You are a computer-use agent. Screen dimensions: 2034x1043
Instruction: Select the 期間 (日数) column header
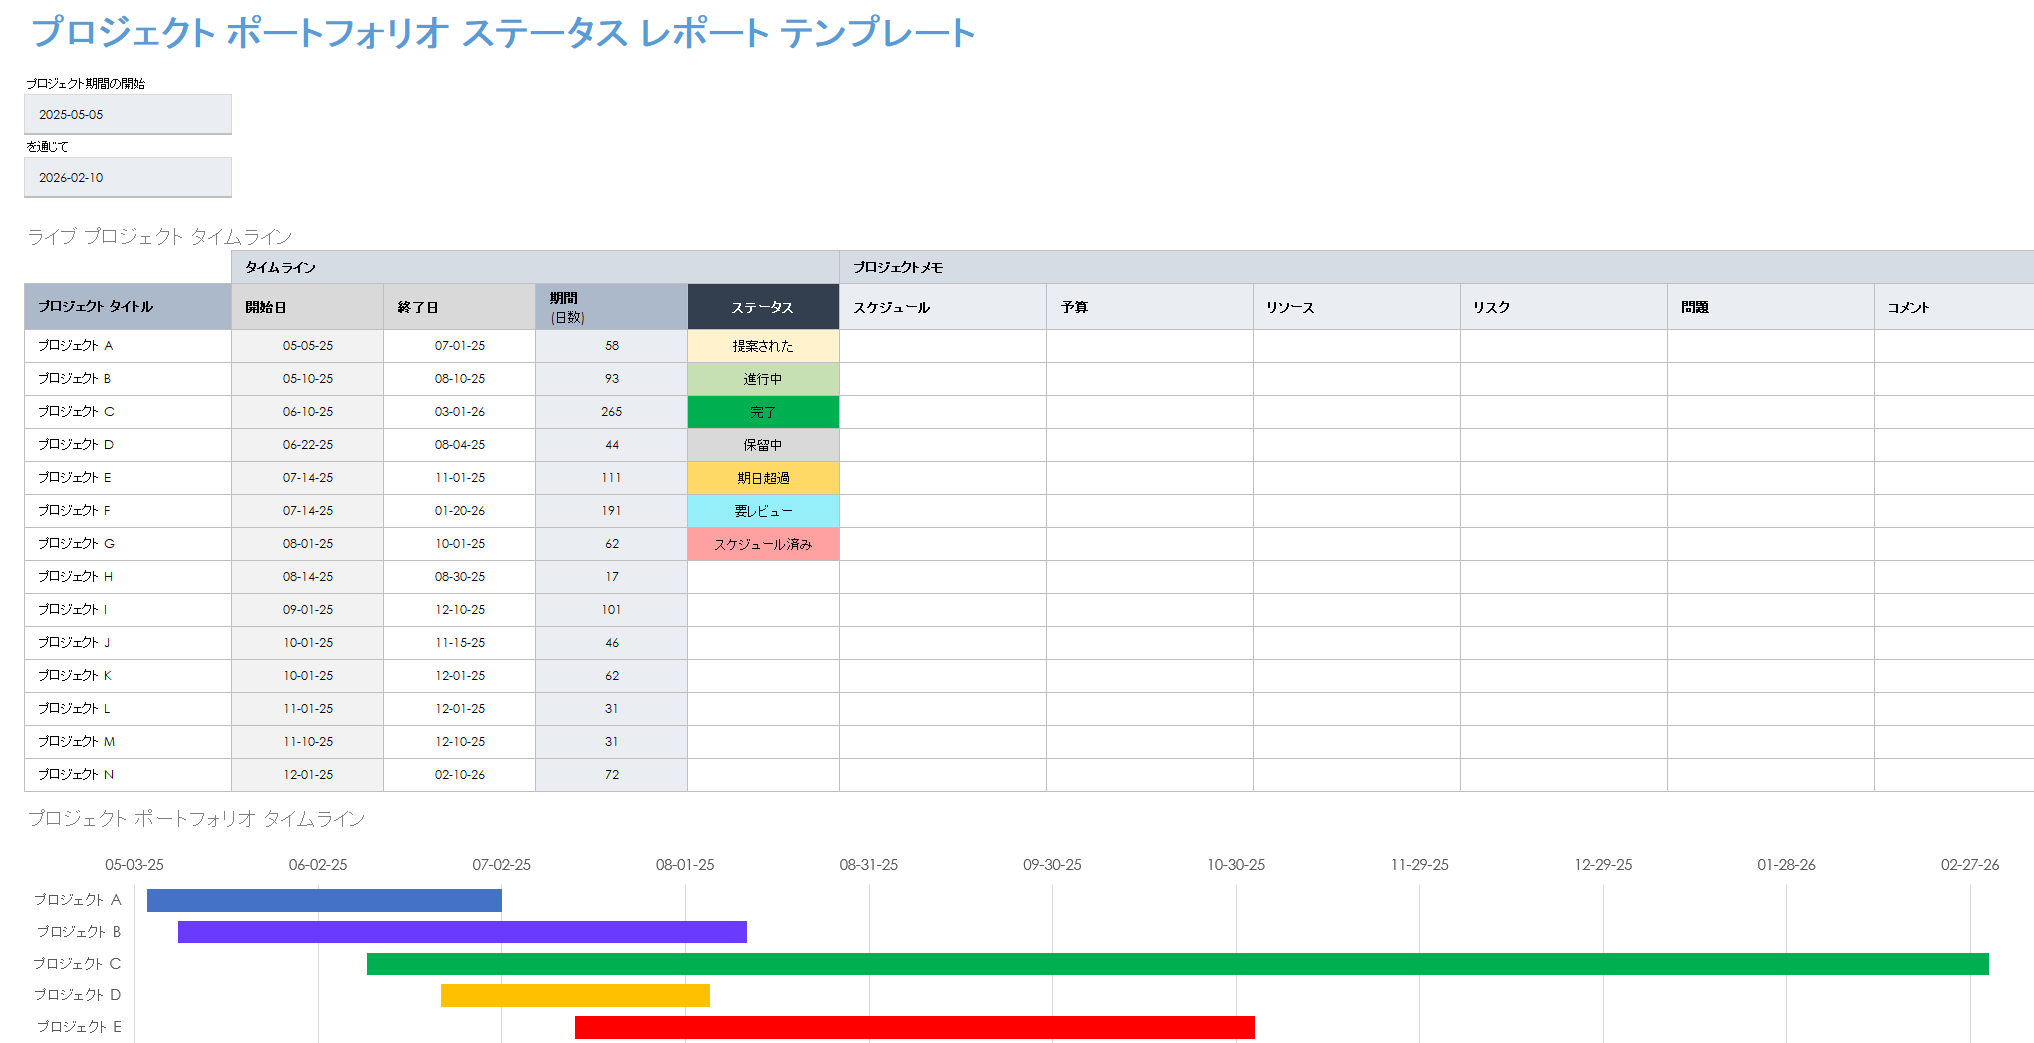click(612, 307)
